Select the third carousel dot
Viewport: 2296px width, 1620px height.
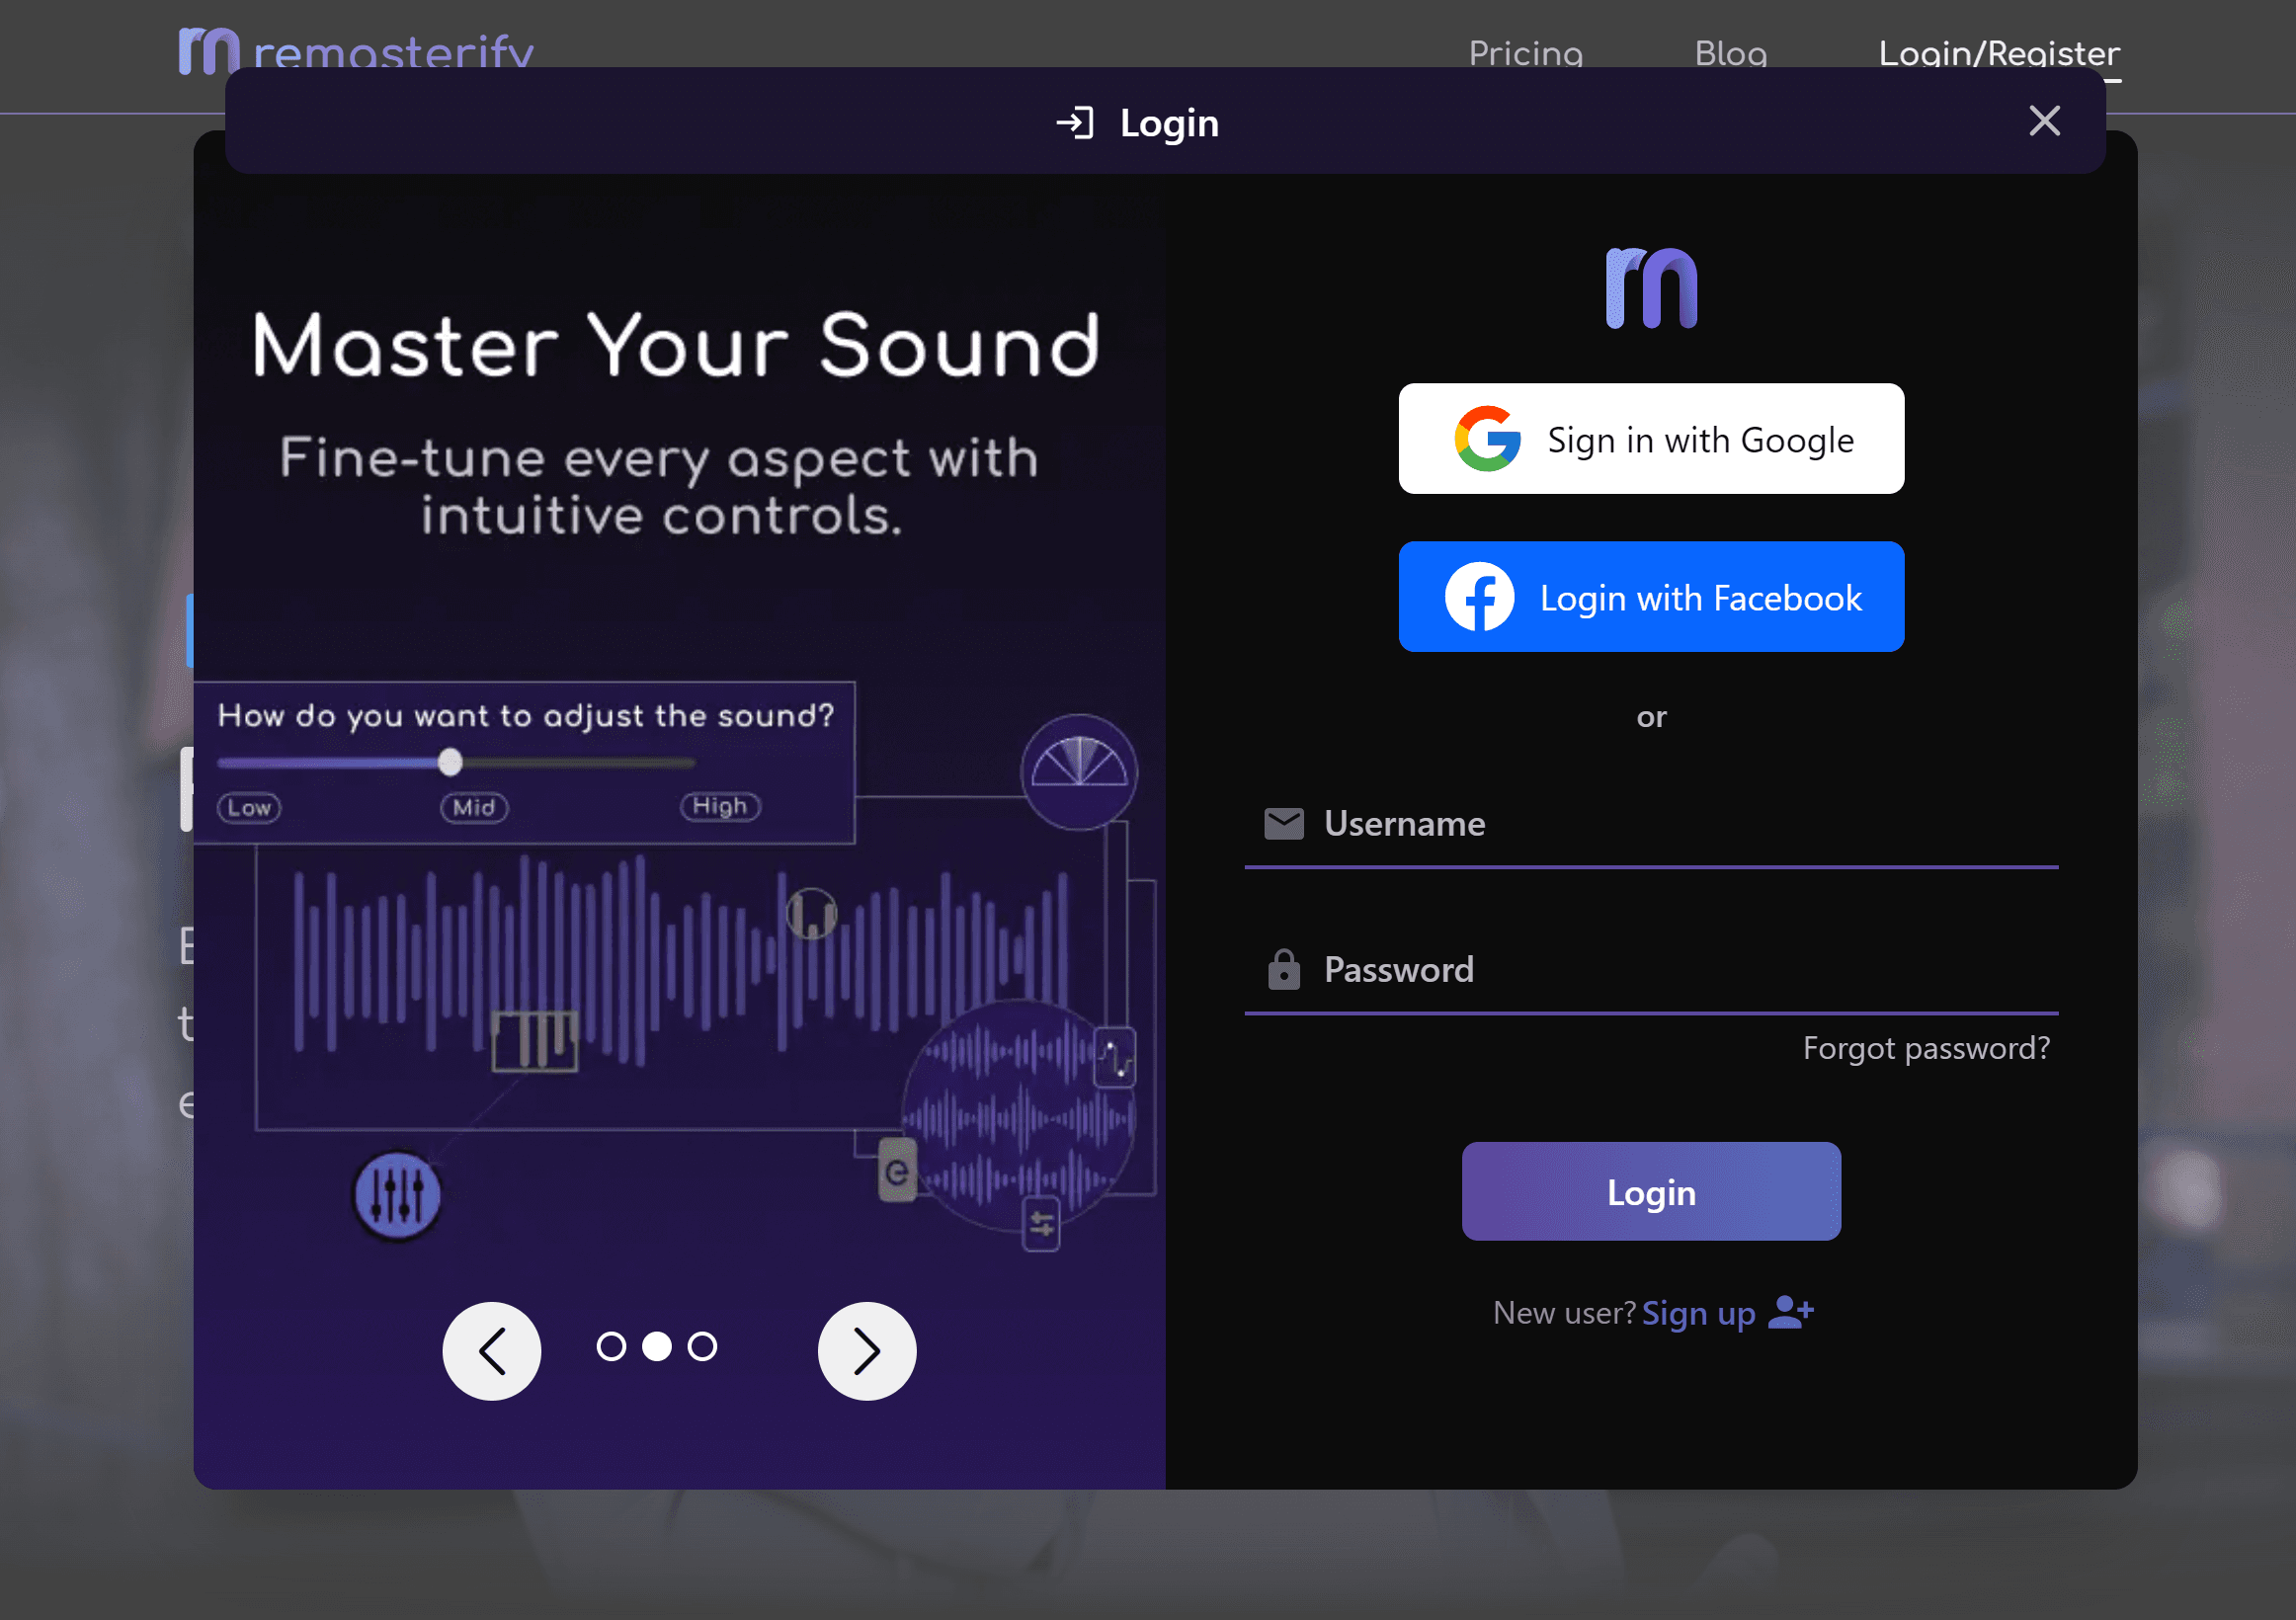click(702, 1347)
